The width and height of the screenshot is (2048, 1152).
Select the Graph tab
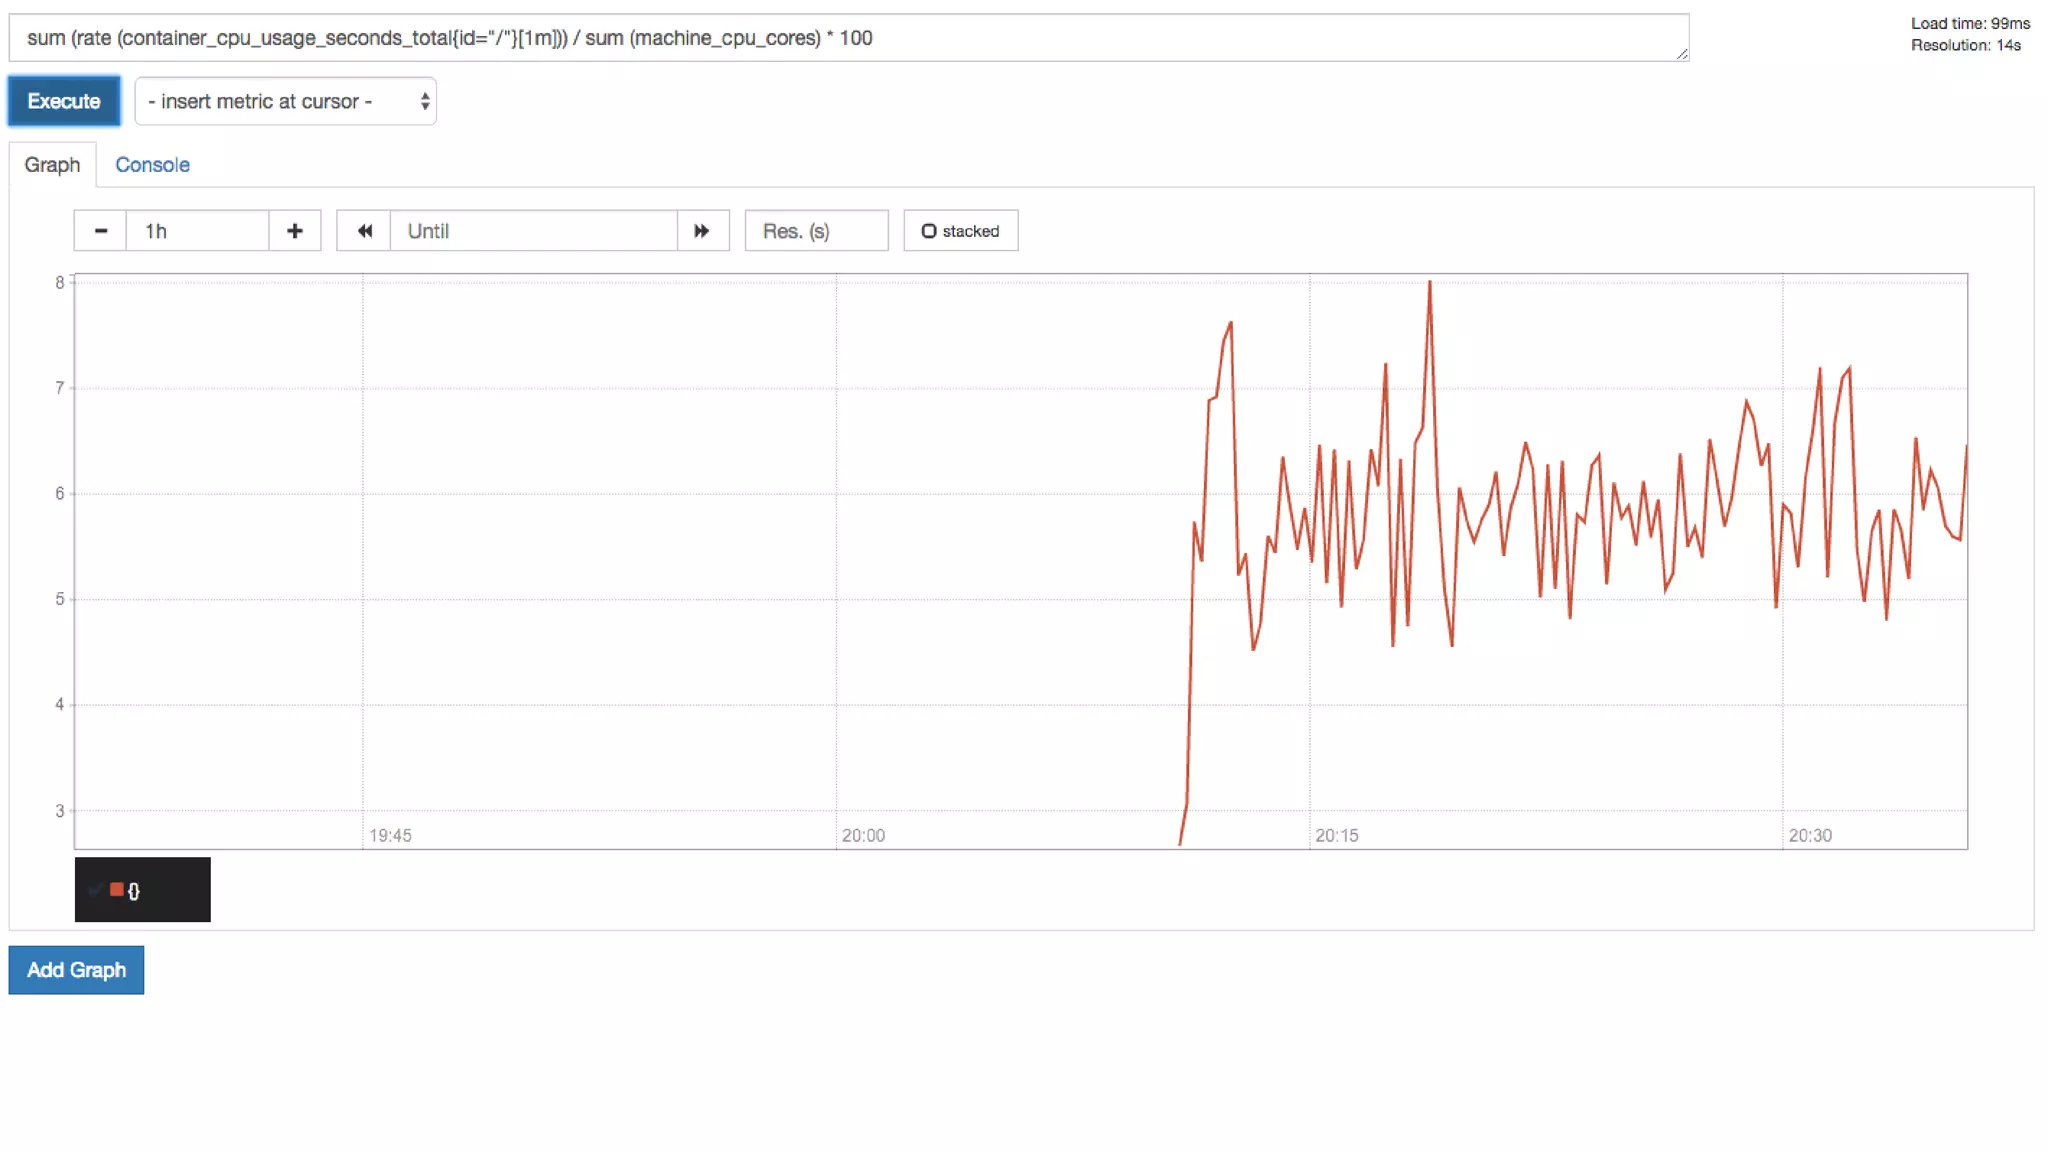[52, 165]
